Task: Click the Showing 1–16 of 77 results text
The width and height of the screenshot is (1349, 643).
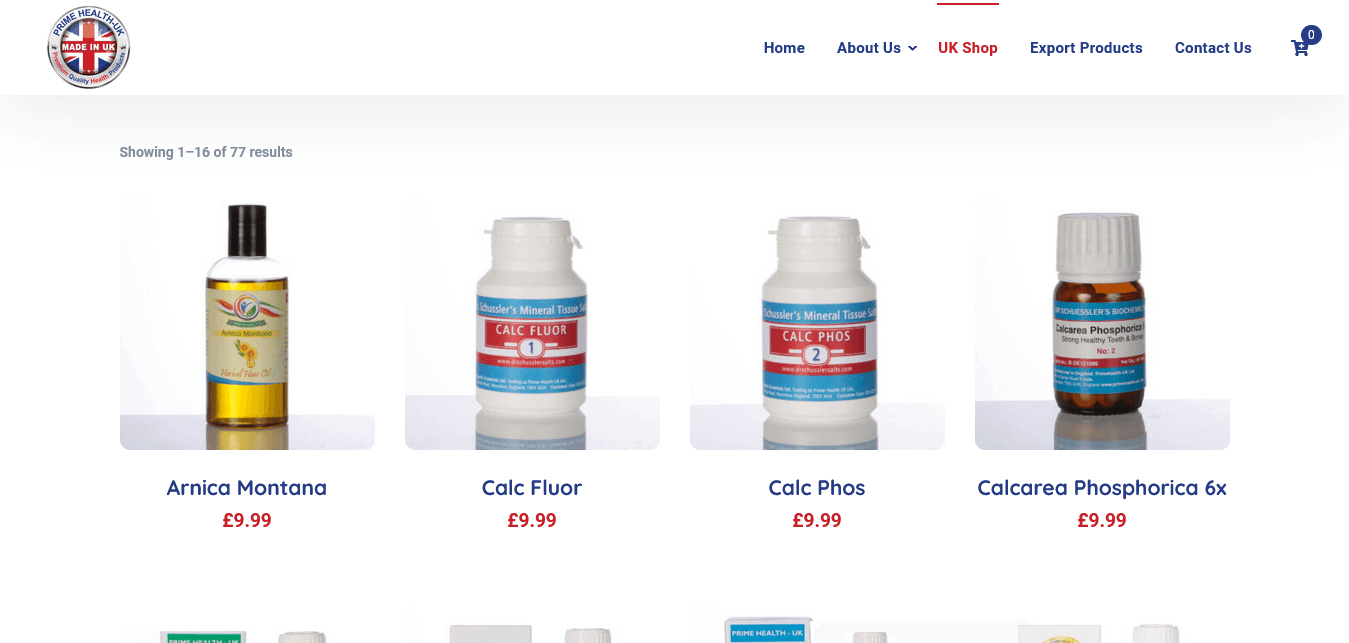Action: click(206, 152)
